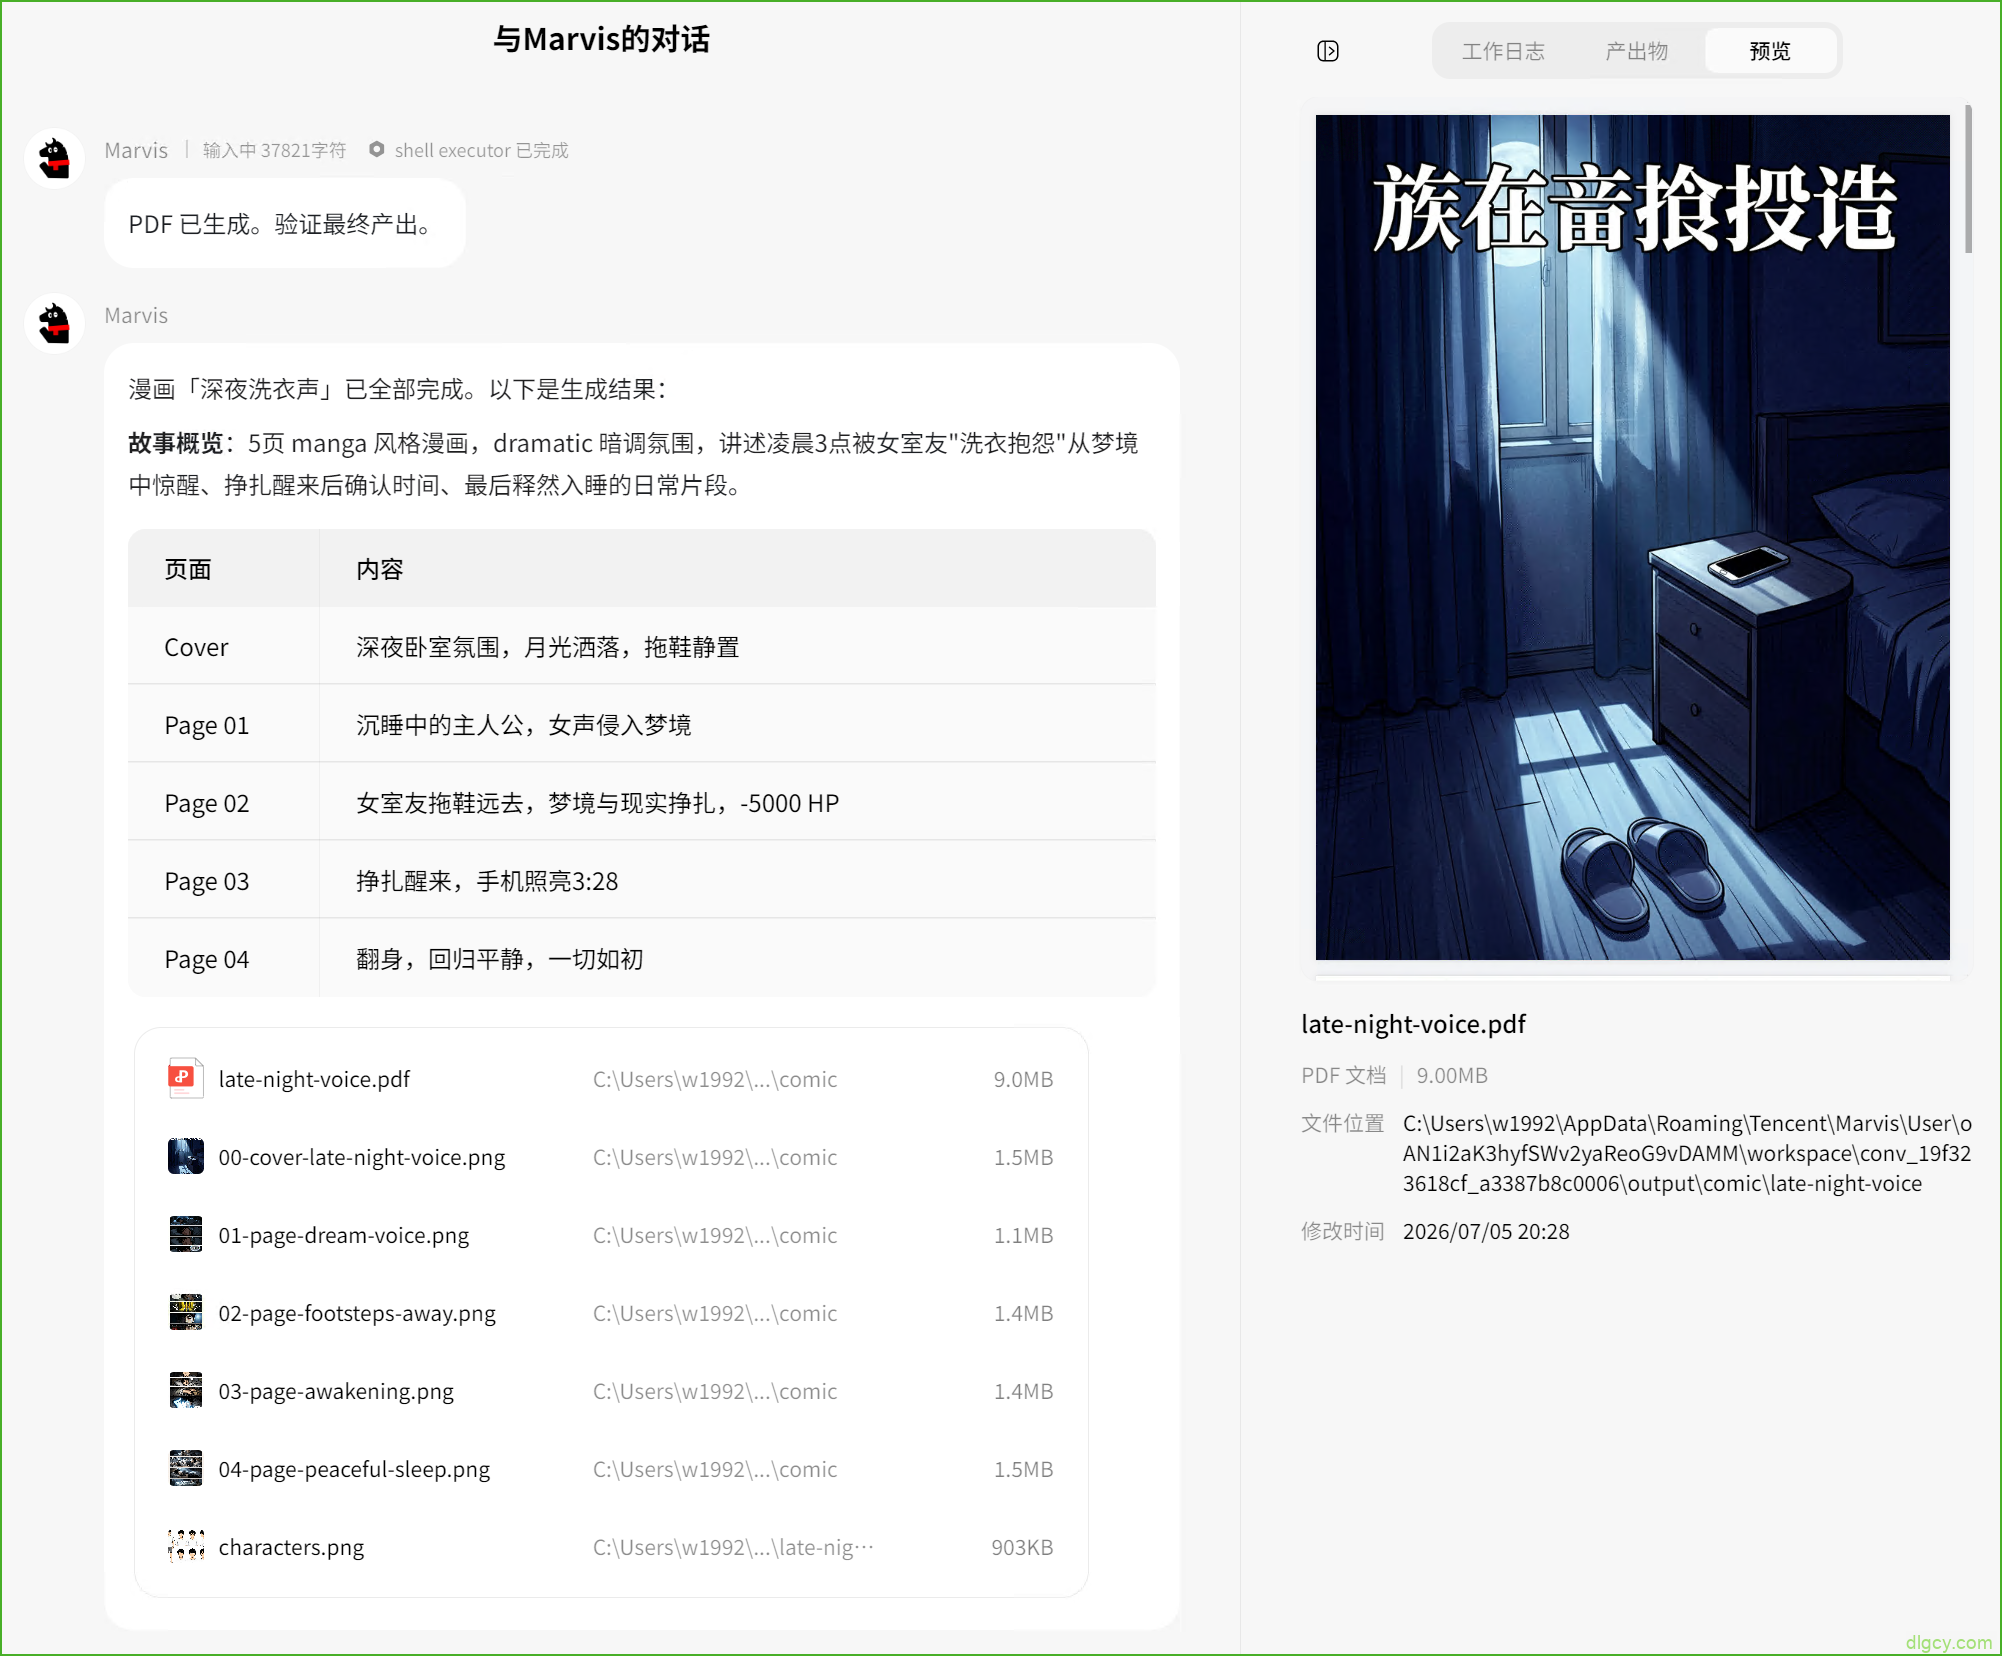Open characters.png file name
Image resolution: width=2002 pixels, height=1656 pixels.
[x=291, y=1547]
